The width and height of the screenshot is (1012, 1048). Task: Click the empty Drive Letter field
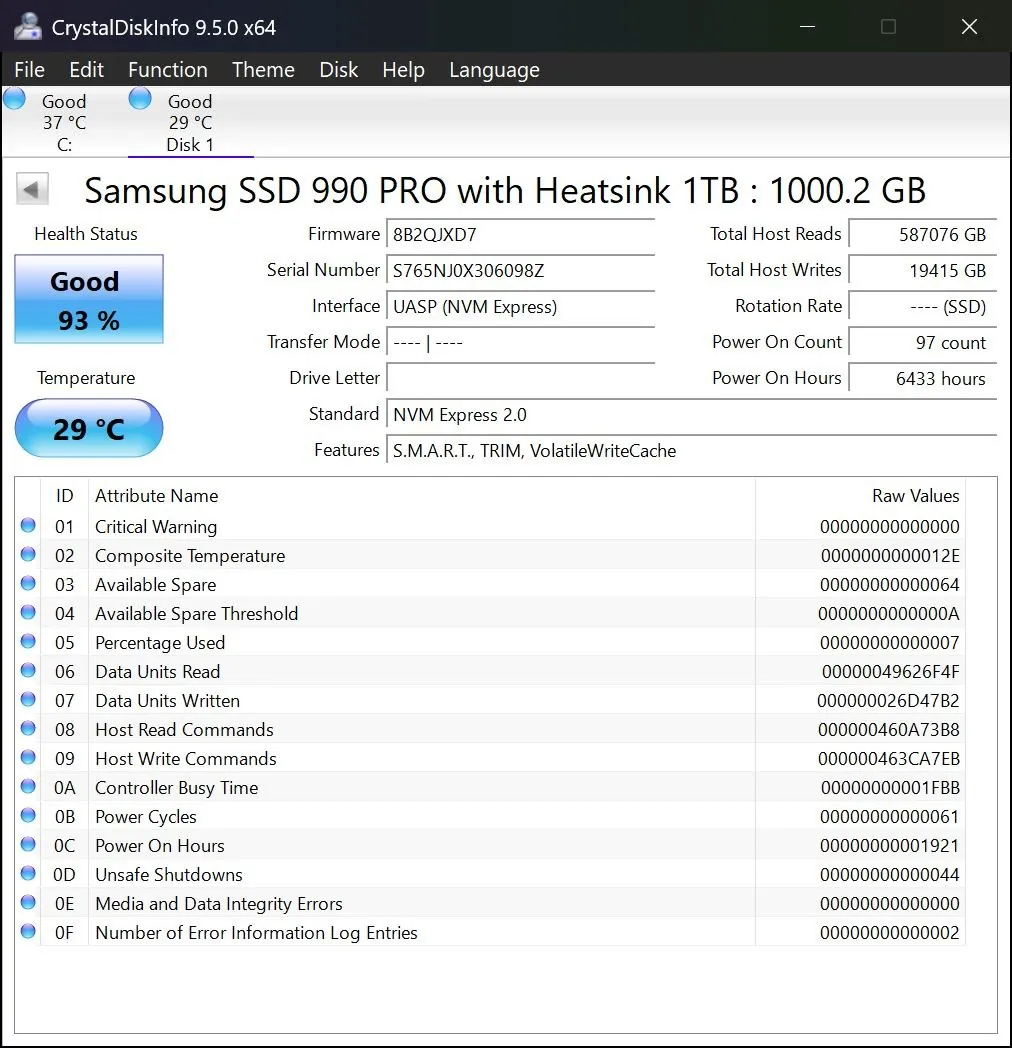click(x=520, y=379)
